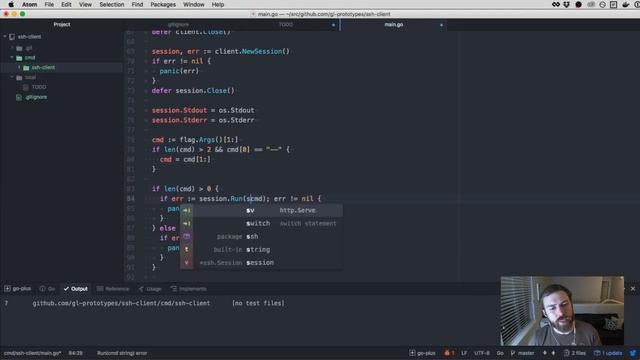This screenshot has width=640, height=360.
Task: Collapse the cmd folder in the tree
Action: pos(12,58)
